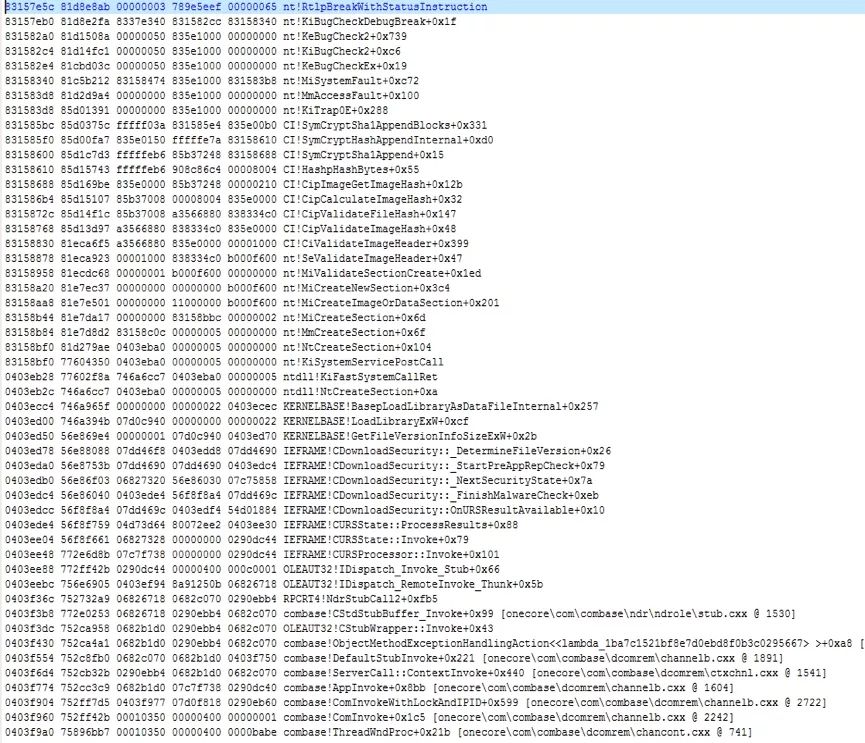This screenshot has width=865, height=743.
Task: Click combase!ObjectMethodExceptionHandlingAction lambda line
Action: click(434, 644)
